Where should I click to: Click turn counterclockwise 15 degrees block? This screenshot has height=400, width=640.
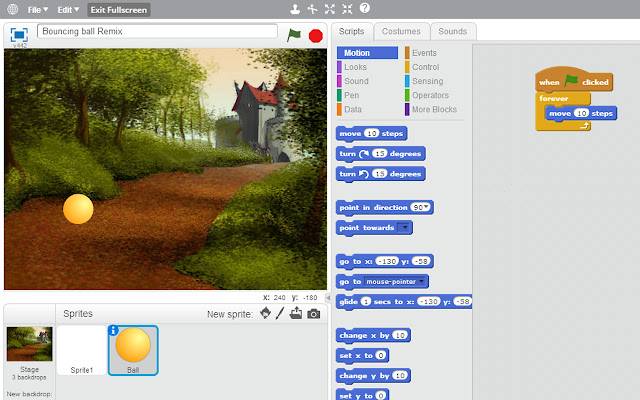(x=380, y=174)
